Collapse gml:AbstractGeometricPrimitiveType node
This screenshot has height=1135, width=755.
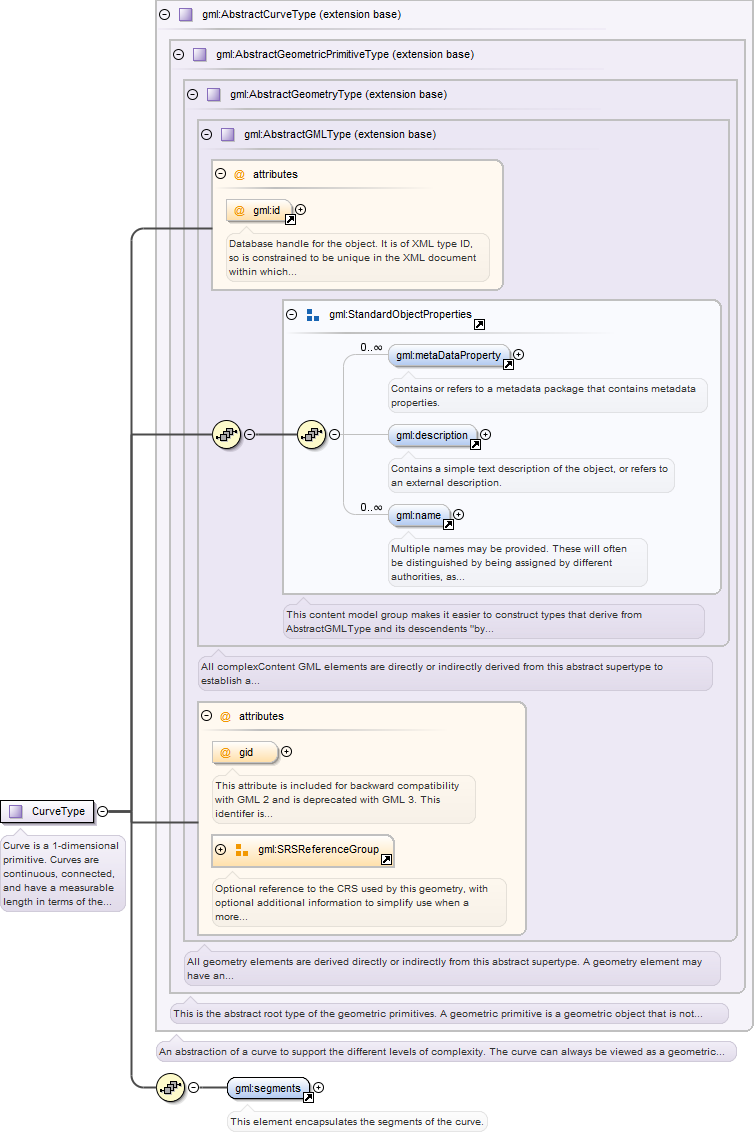[178, 54]
